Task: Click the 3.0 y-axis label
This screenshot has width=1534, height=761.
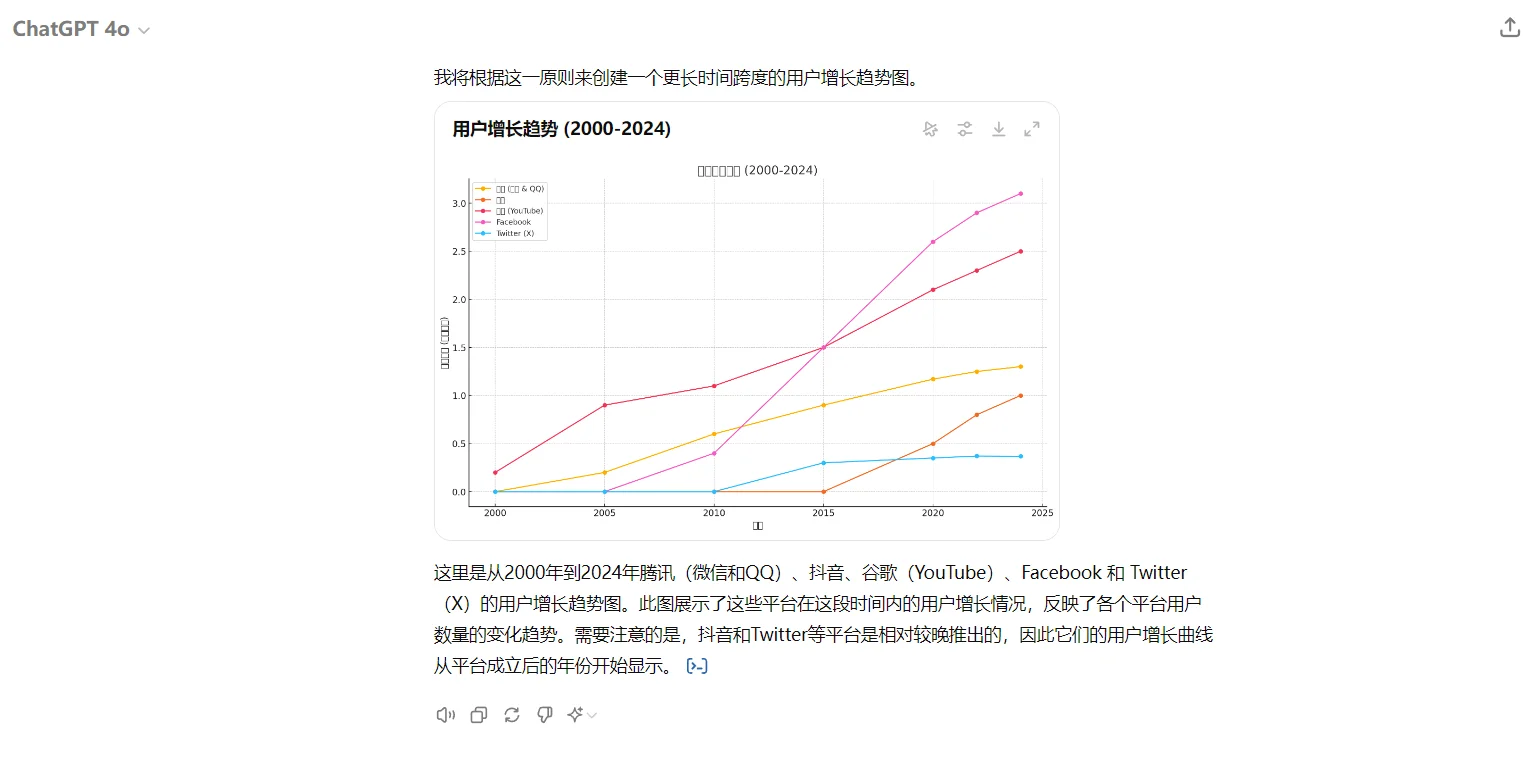Action: click(x=458, y=203)
